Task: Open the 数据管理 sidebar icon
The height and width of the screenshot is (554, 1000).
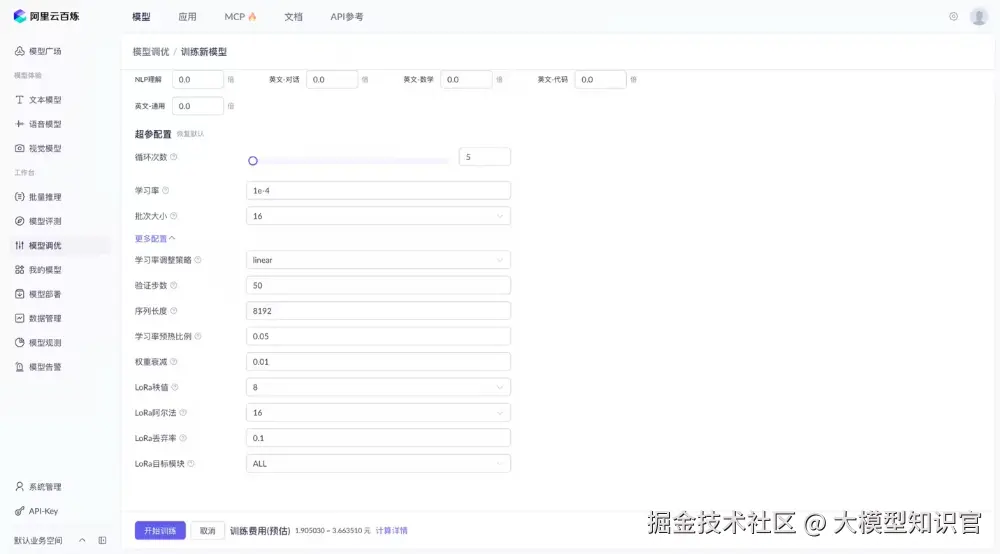Action: 20,318
